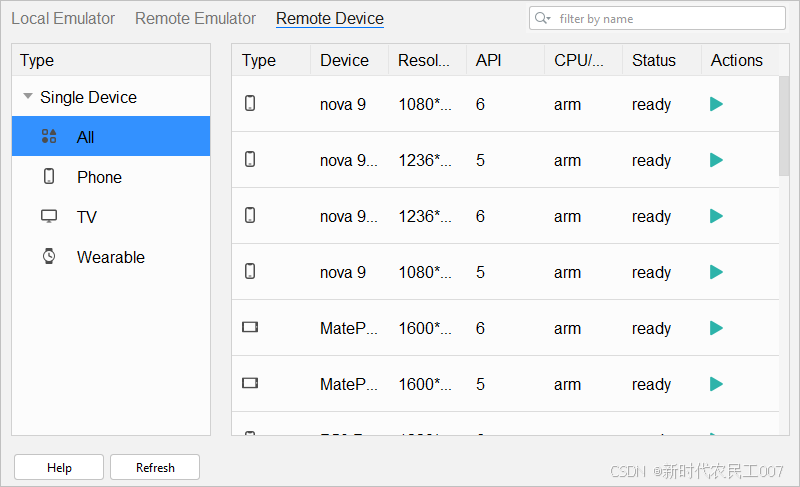Click the table's Type column header
This screenshot has height=487, width=800.
click(x=271, y=60)
